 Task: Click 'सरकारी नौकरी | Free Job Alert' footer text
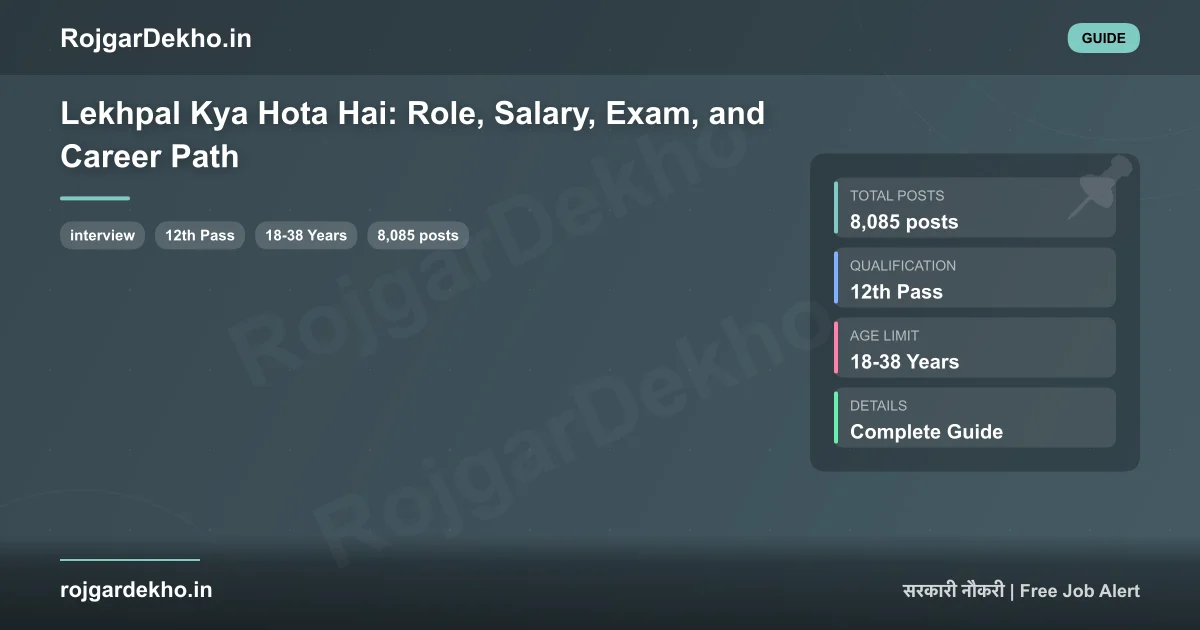tap(1021, 590)
